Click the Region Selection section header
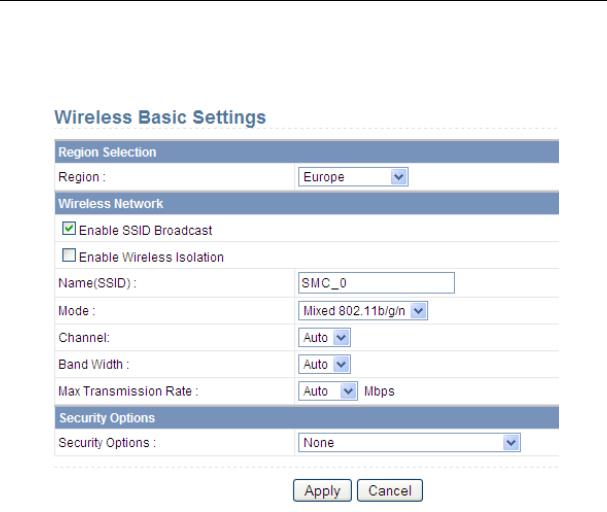 click(x=107, y=152)
